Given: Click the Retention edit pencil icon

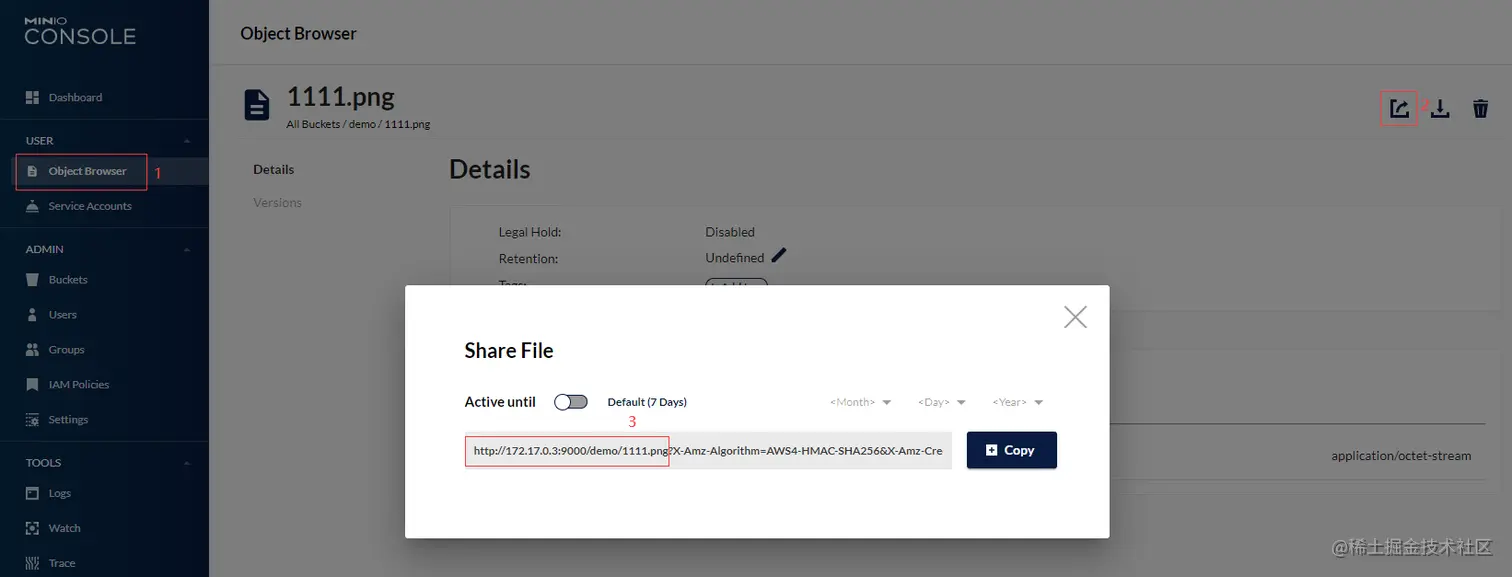Looking at the screenshot, I should click(779, 255).
